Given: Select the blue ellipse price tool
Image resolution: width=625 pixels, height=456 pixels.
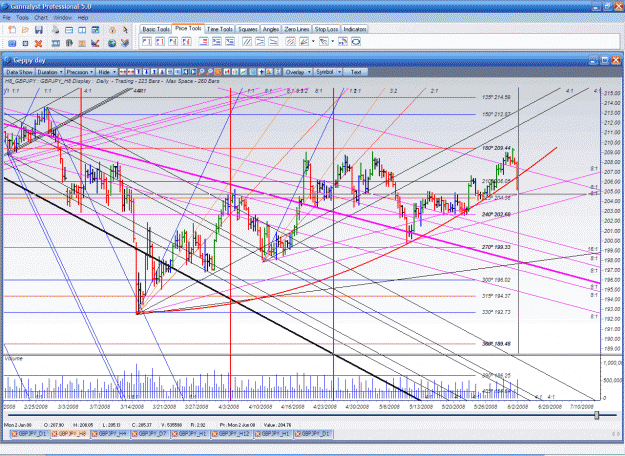Looking at the screenshot, I should pos(356,41).
